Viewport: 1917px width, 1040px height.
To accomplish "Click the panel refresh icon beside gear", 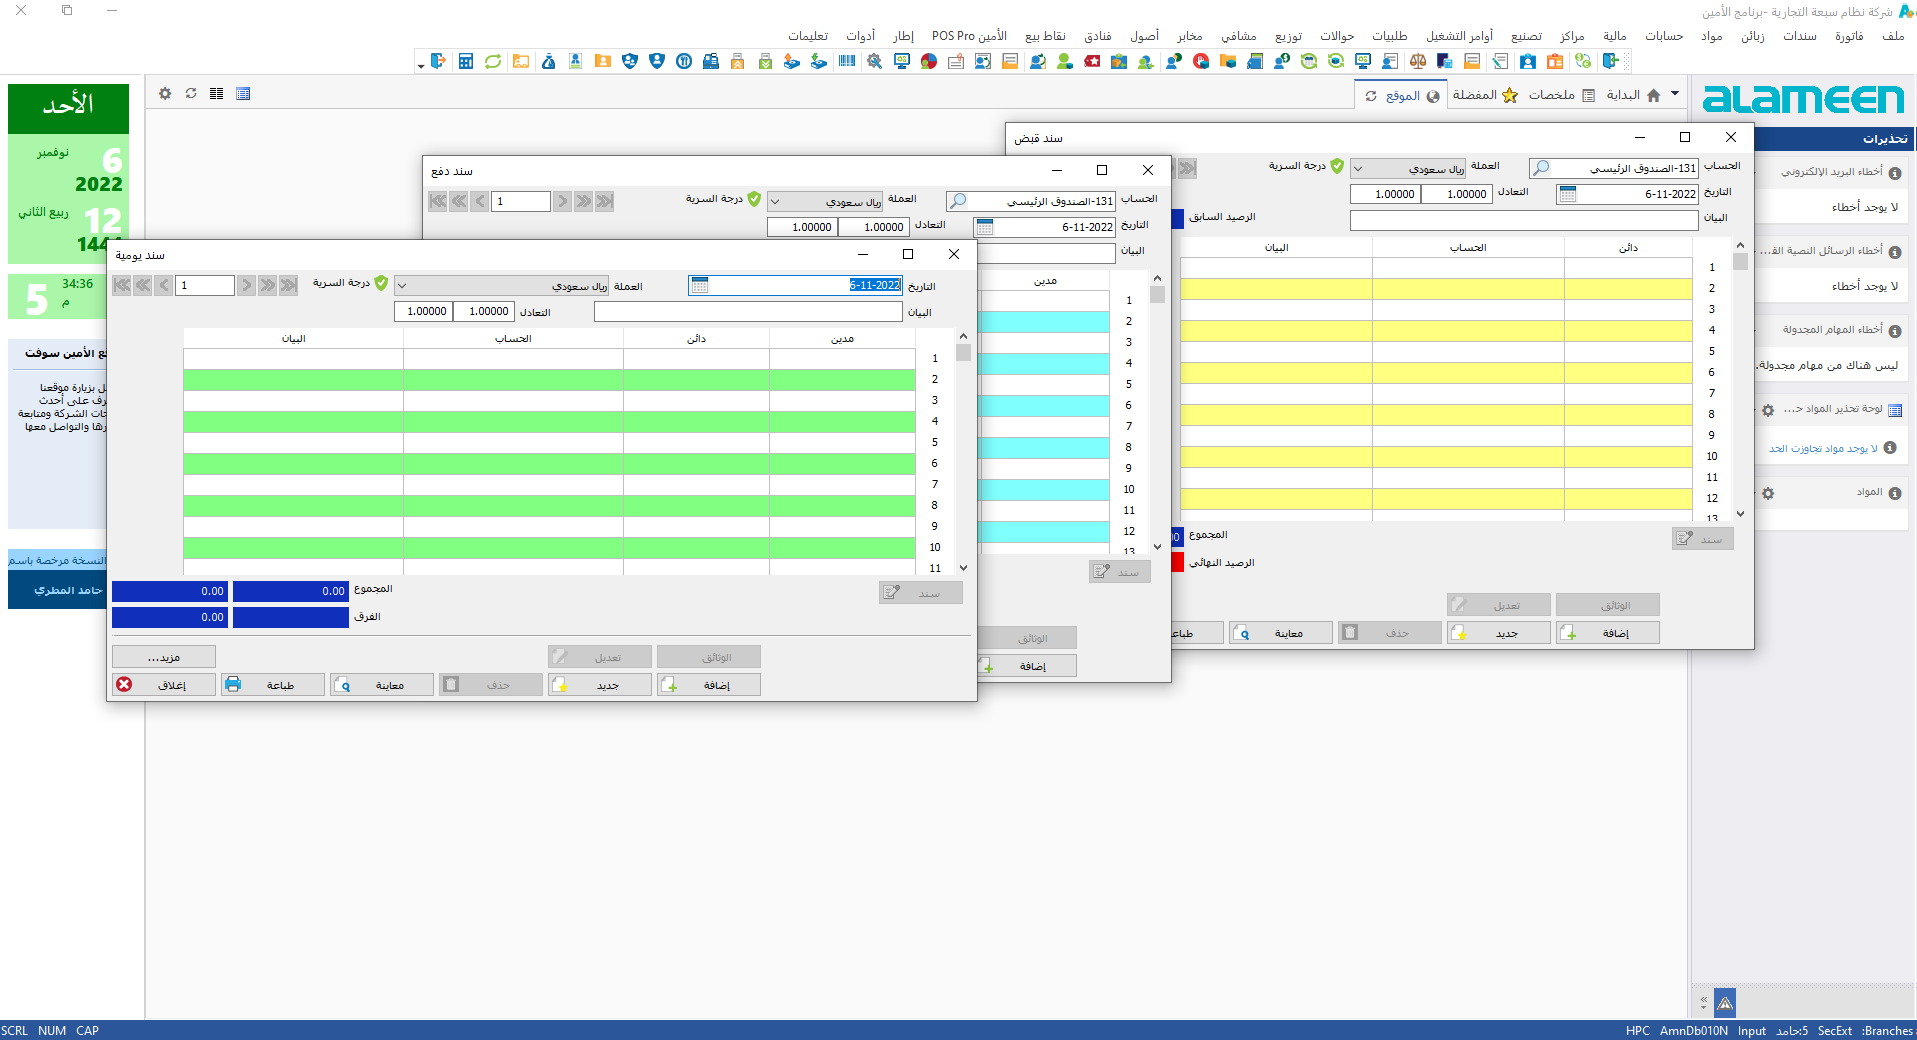I will [191, 93].
